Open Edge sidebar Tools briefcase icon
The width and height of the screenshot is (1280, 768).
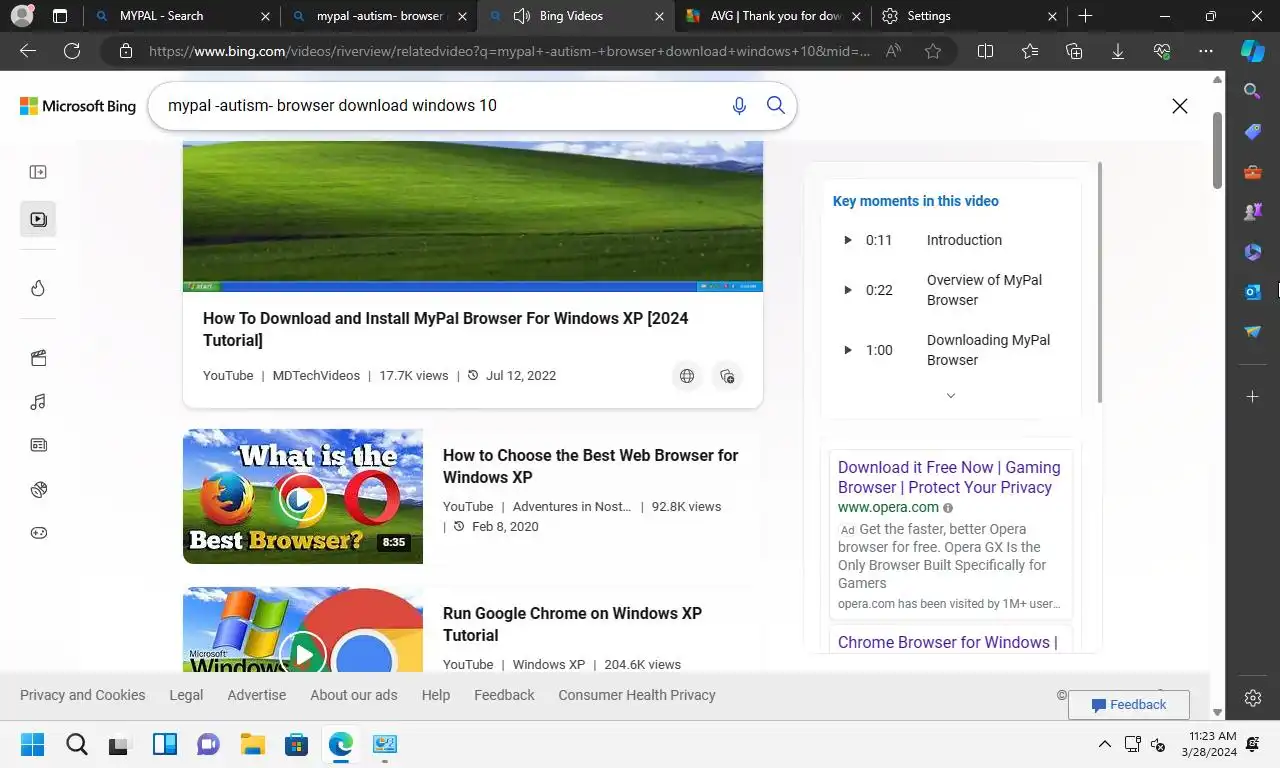pos(1252,172)
